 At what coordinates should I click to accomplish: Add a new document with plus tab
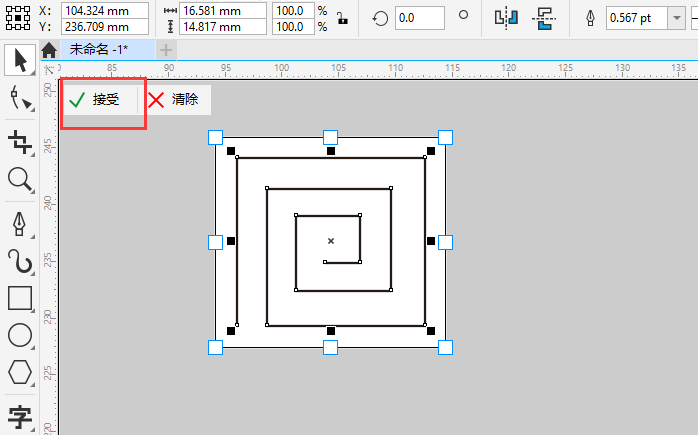pyautogui.click(x=166, y=50)
